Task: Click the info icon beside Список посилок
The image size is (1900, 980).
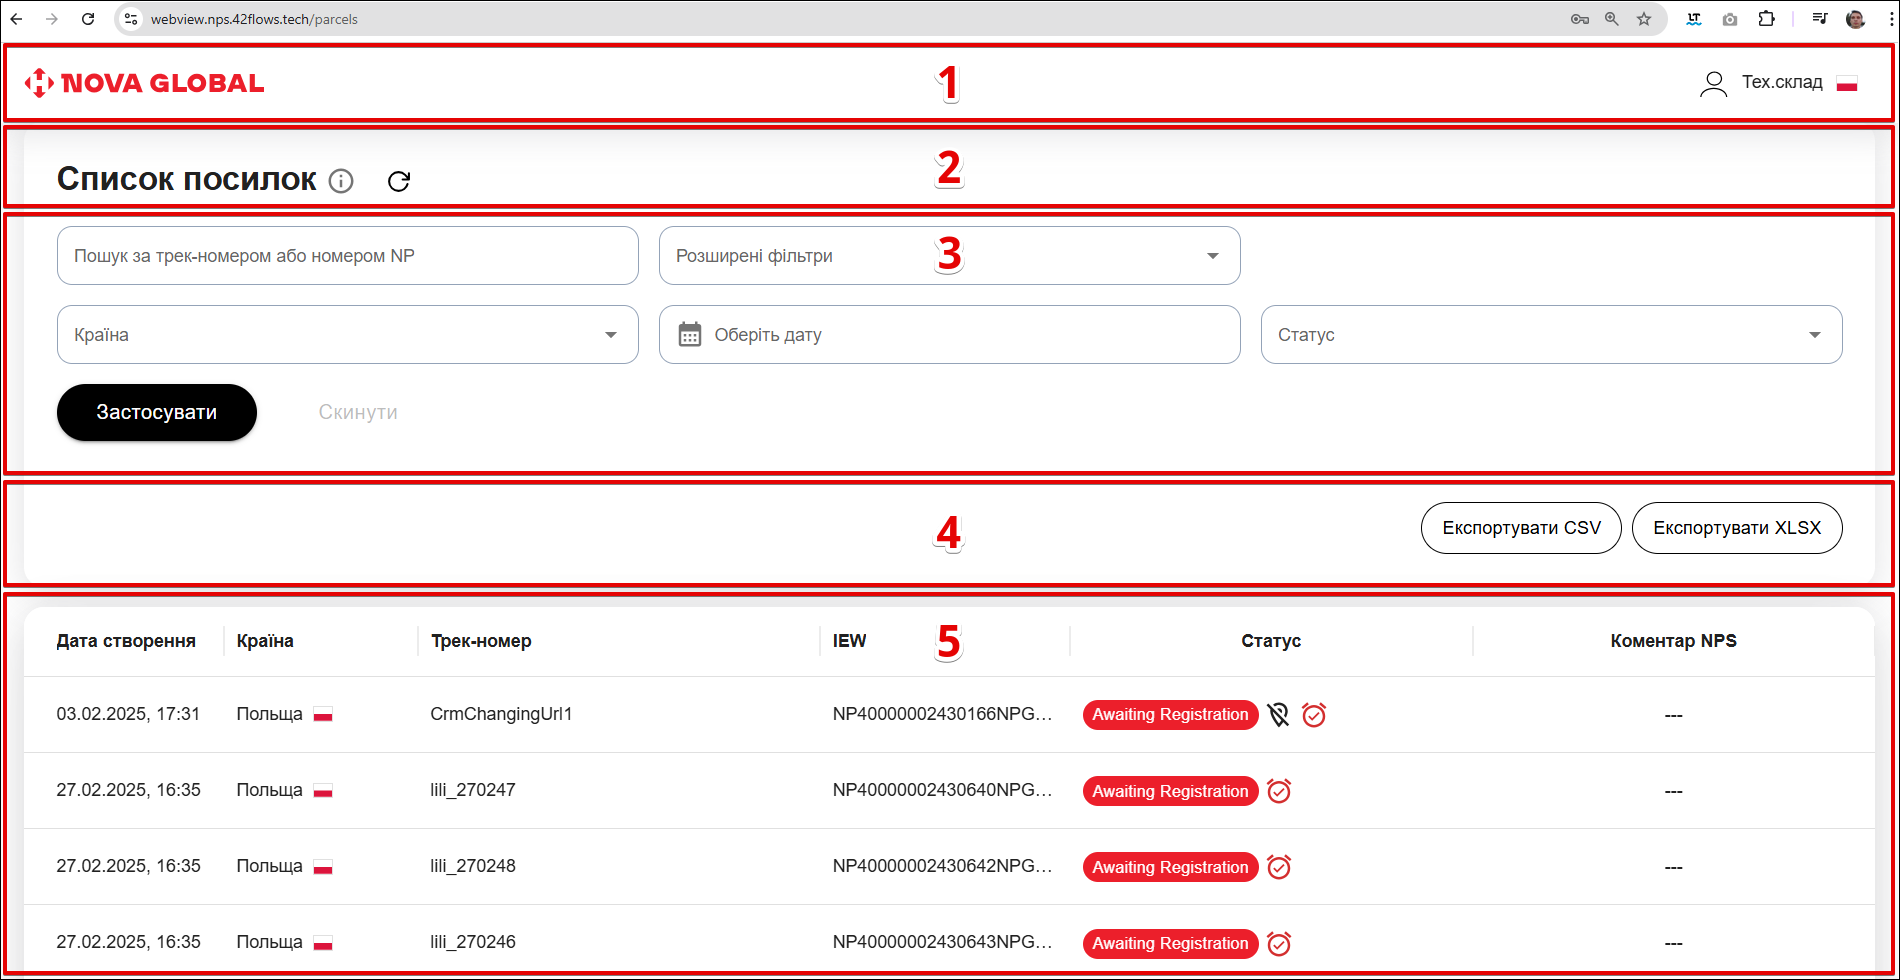Action: click(341, 181)
